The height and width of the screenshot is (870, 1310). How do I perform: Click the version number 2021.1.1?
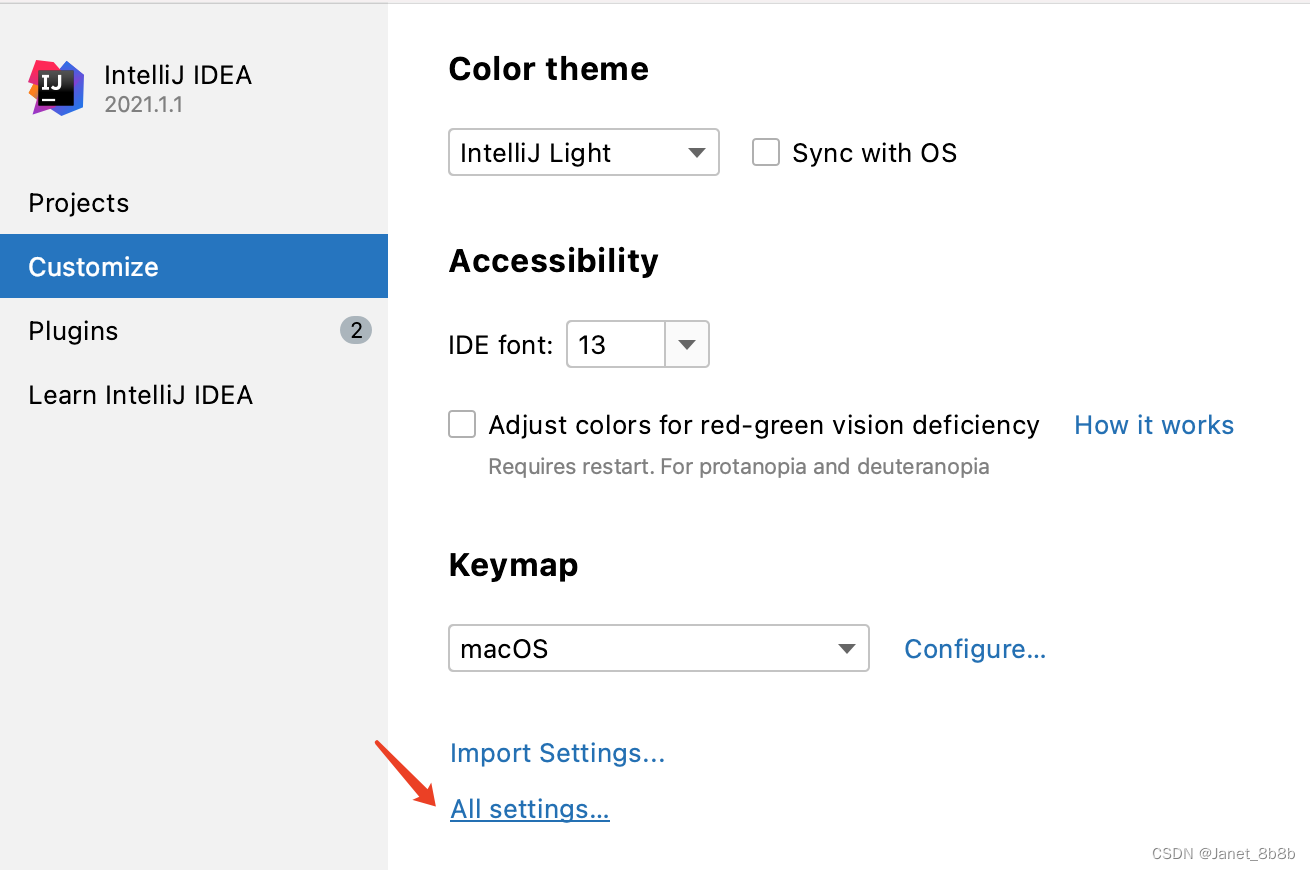(143, 104)
